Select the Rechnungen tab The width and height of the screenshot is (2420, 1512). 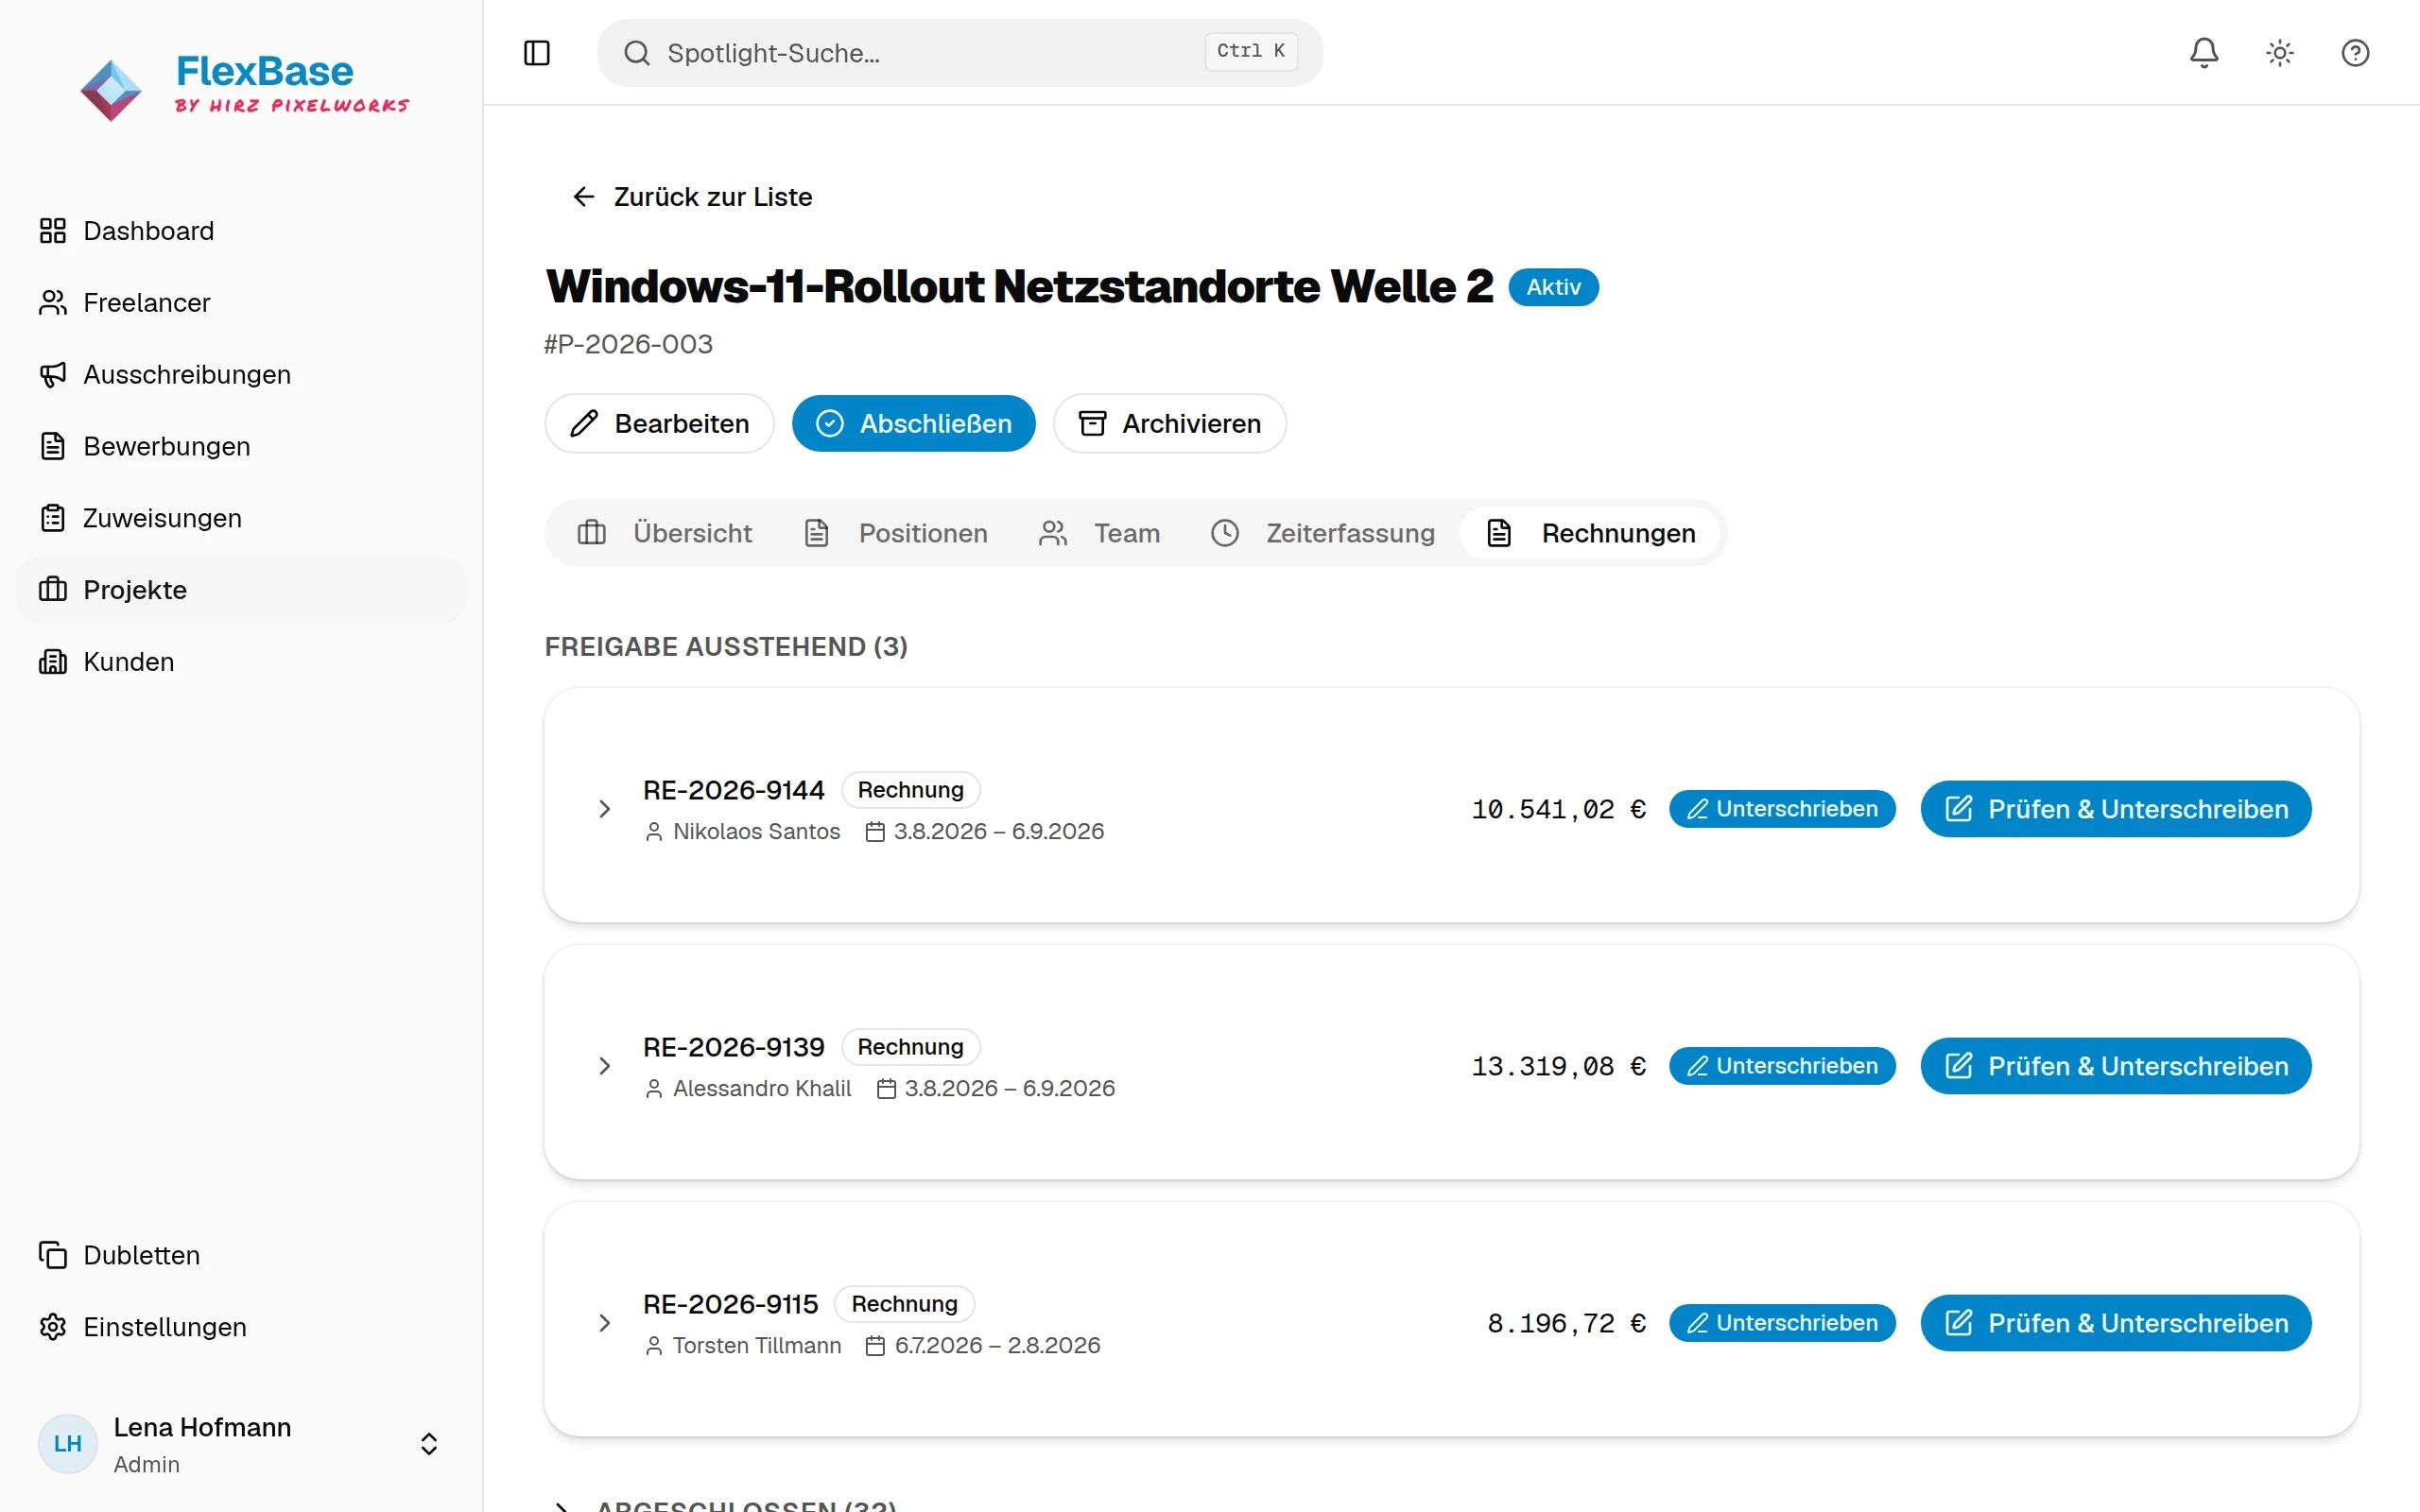point(1591,533)
